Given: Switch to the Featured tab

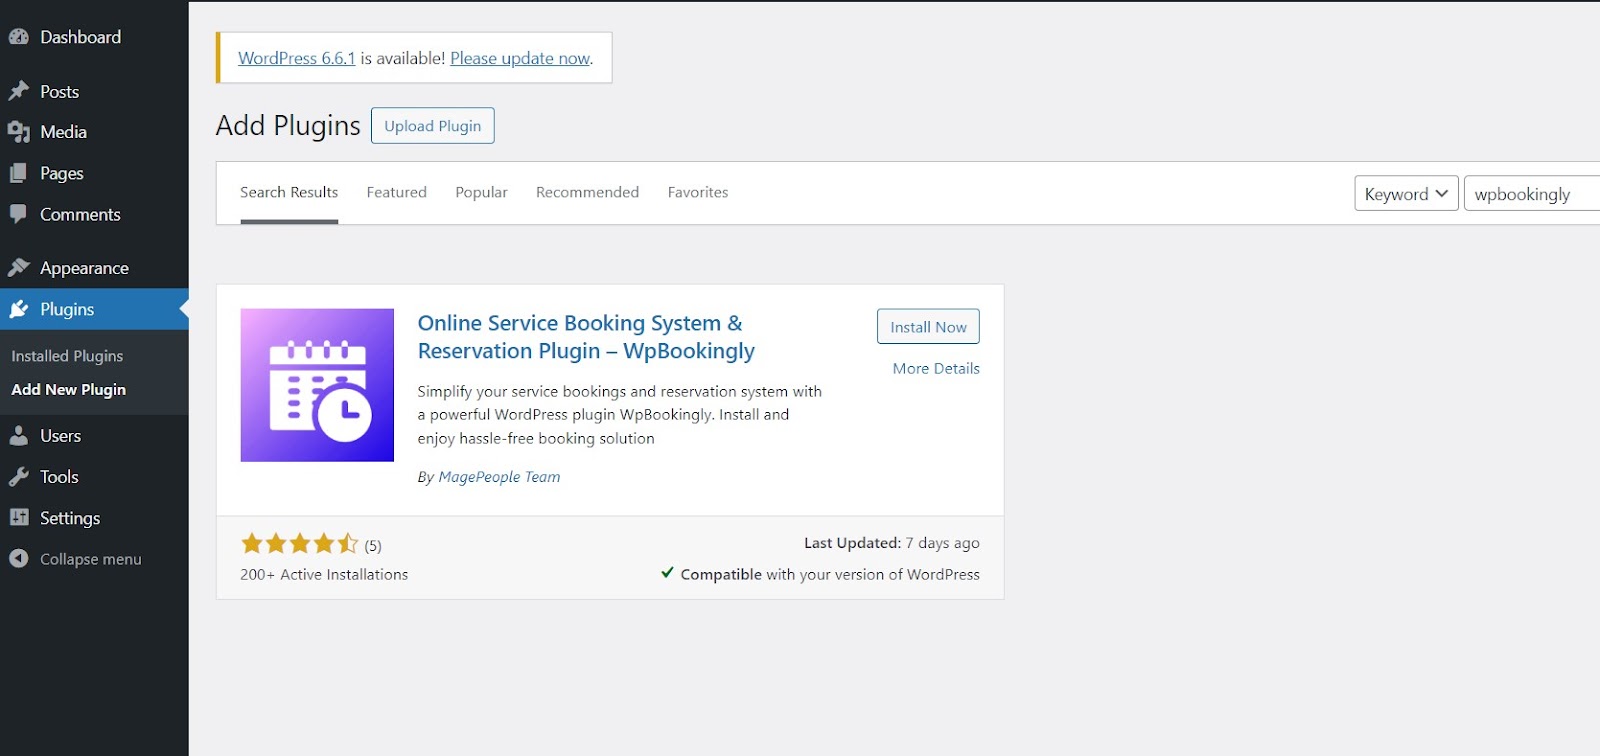Looking at the screenshot, I should click(396, 192).
